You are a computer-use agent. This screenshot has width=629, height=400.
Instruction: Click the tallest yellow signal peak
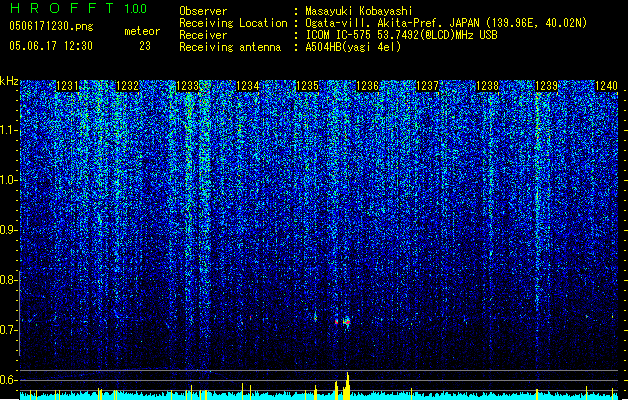coord(348,386)
